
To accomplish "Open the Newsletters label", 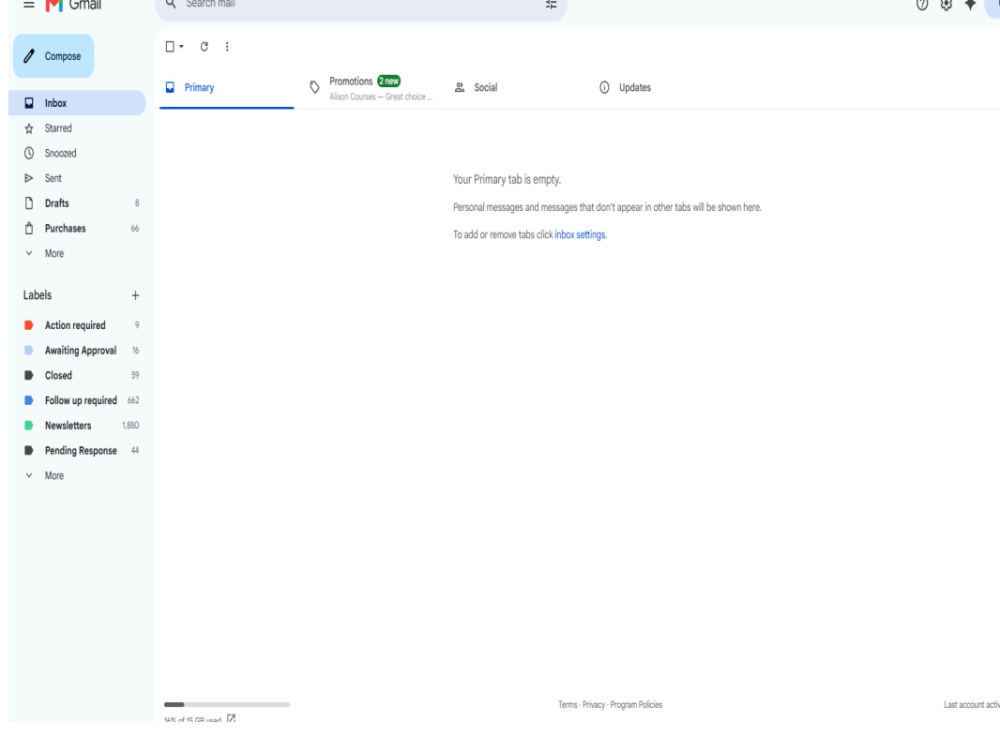I will (x=77, y=425).
